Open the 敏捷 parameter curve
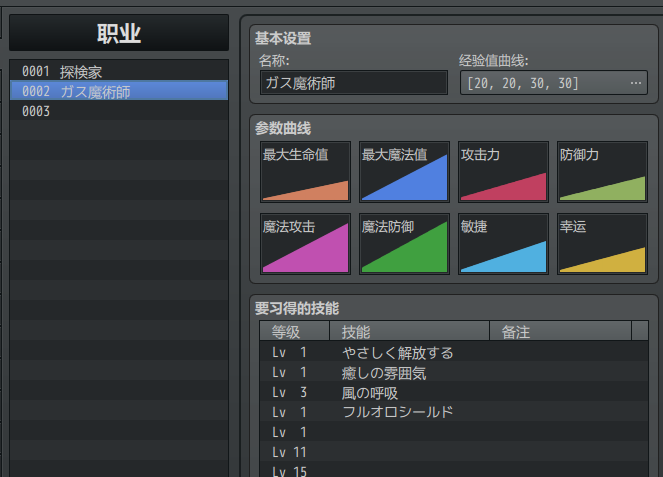This screenshot has width=663, height=477. pos(503,244)
